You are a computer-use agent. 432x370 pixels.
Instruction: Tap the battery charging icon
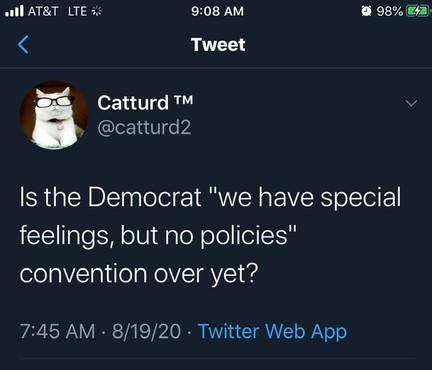(x=417, y=12)
